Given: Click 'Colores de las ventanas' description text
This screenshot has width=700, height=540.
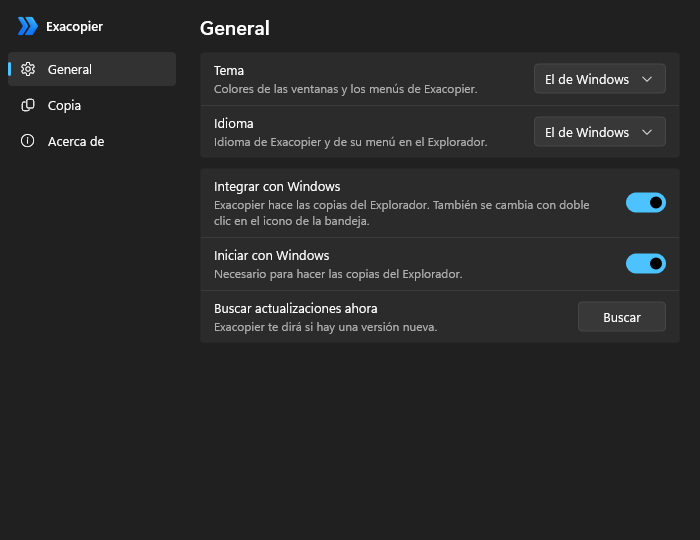Looking at the screenshot, I should coord(346,89).
